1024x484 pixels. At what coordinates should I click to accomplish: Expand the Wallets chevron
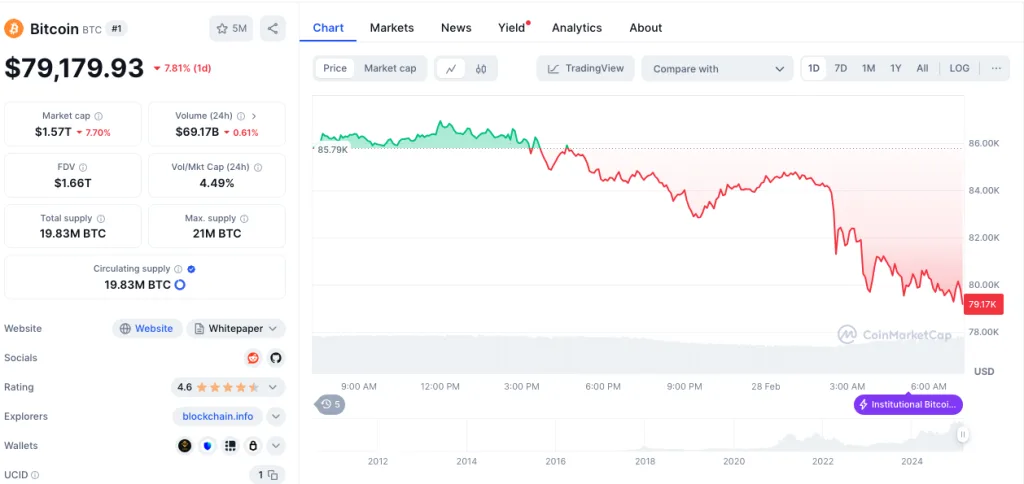276,446
